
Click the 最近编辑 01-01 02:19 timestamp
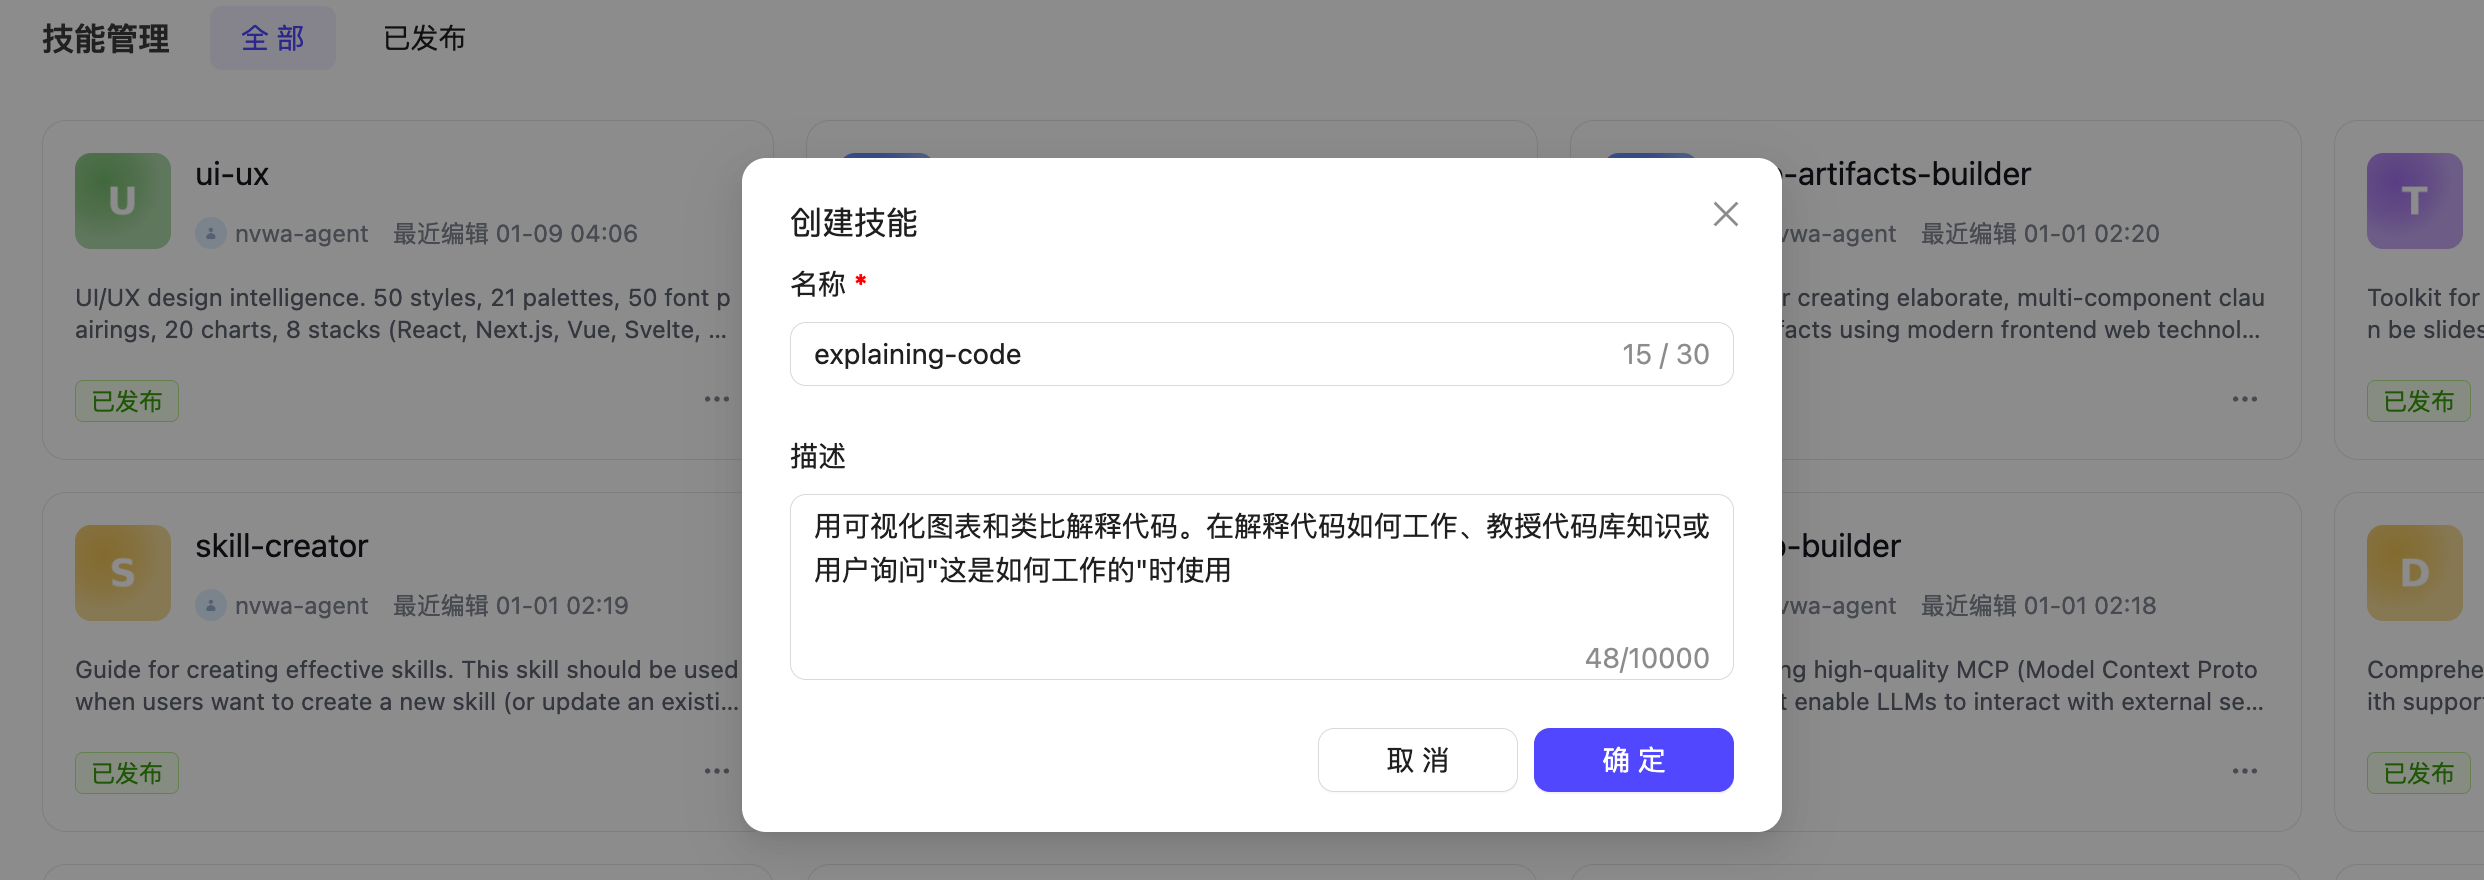point(511,605)
